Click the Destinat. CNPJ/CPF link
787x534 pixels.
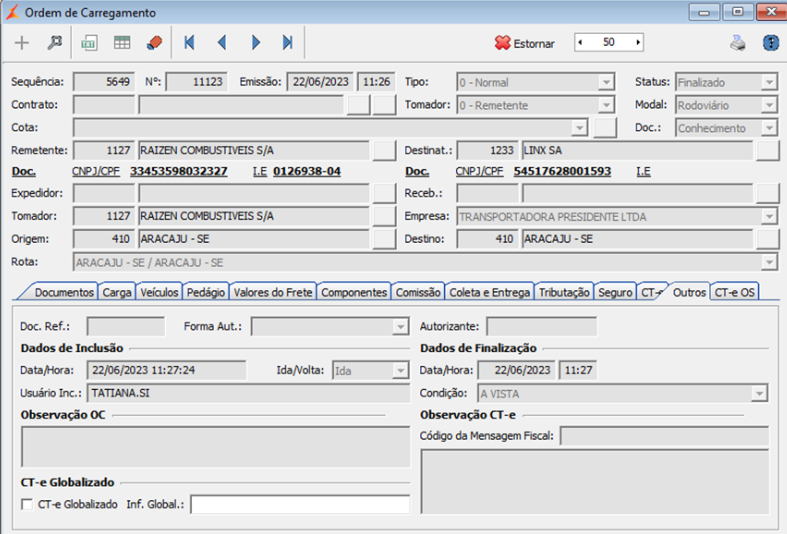click(479, 172)
